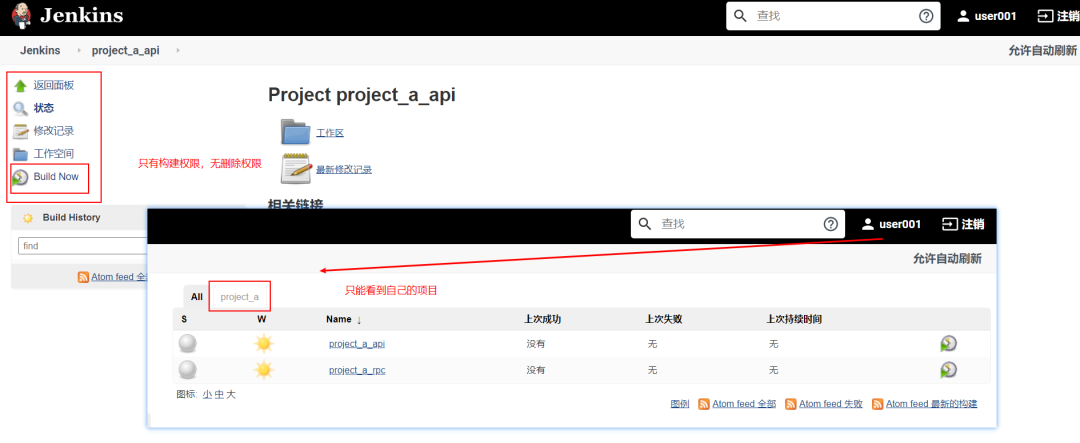Click 允许自动刷新 in top breadcrumb bar
Screen dimensions: 1080x443
[x=1042, y=50]
